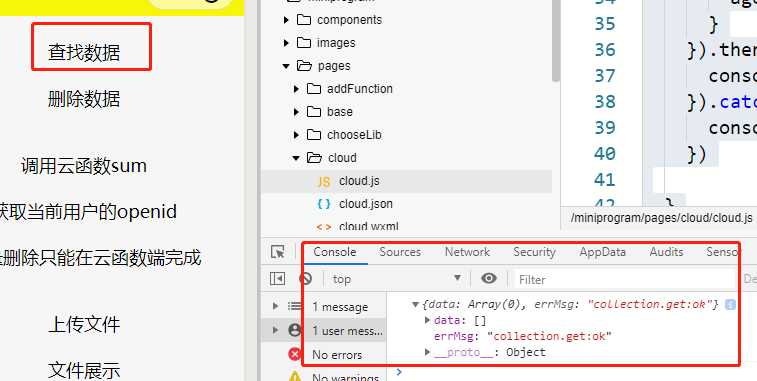Switch to the Sources tab

[x=400, y=252]
